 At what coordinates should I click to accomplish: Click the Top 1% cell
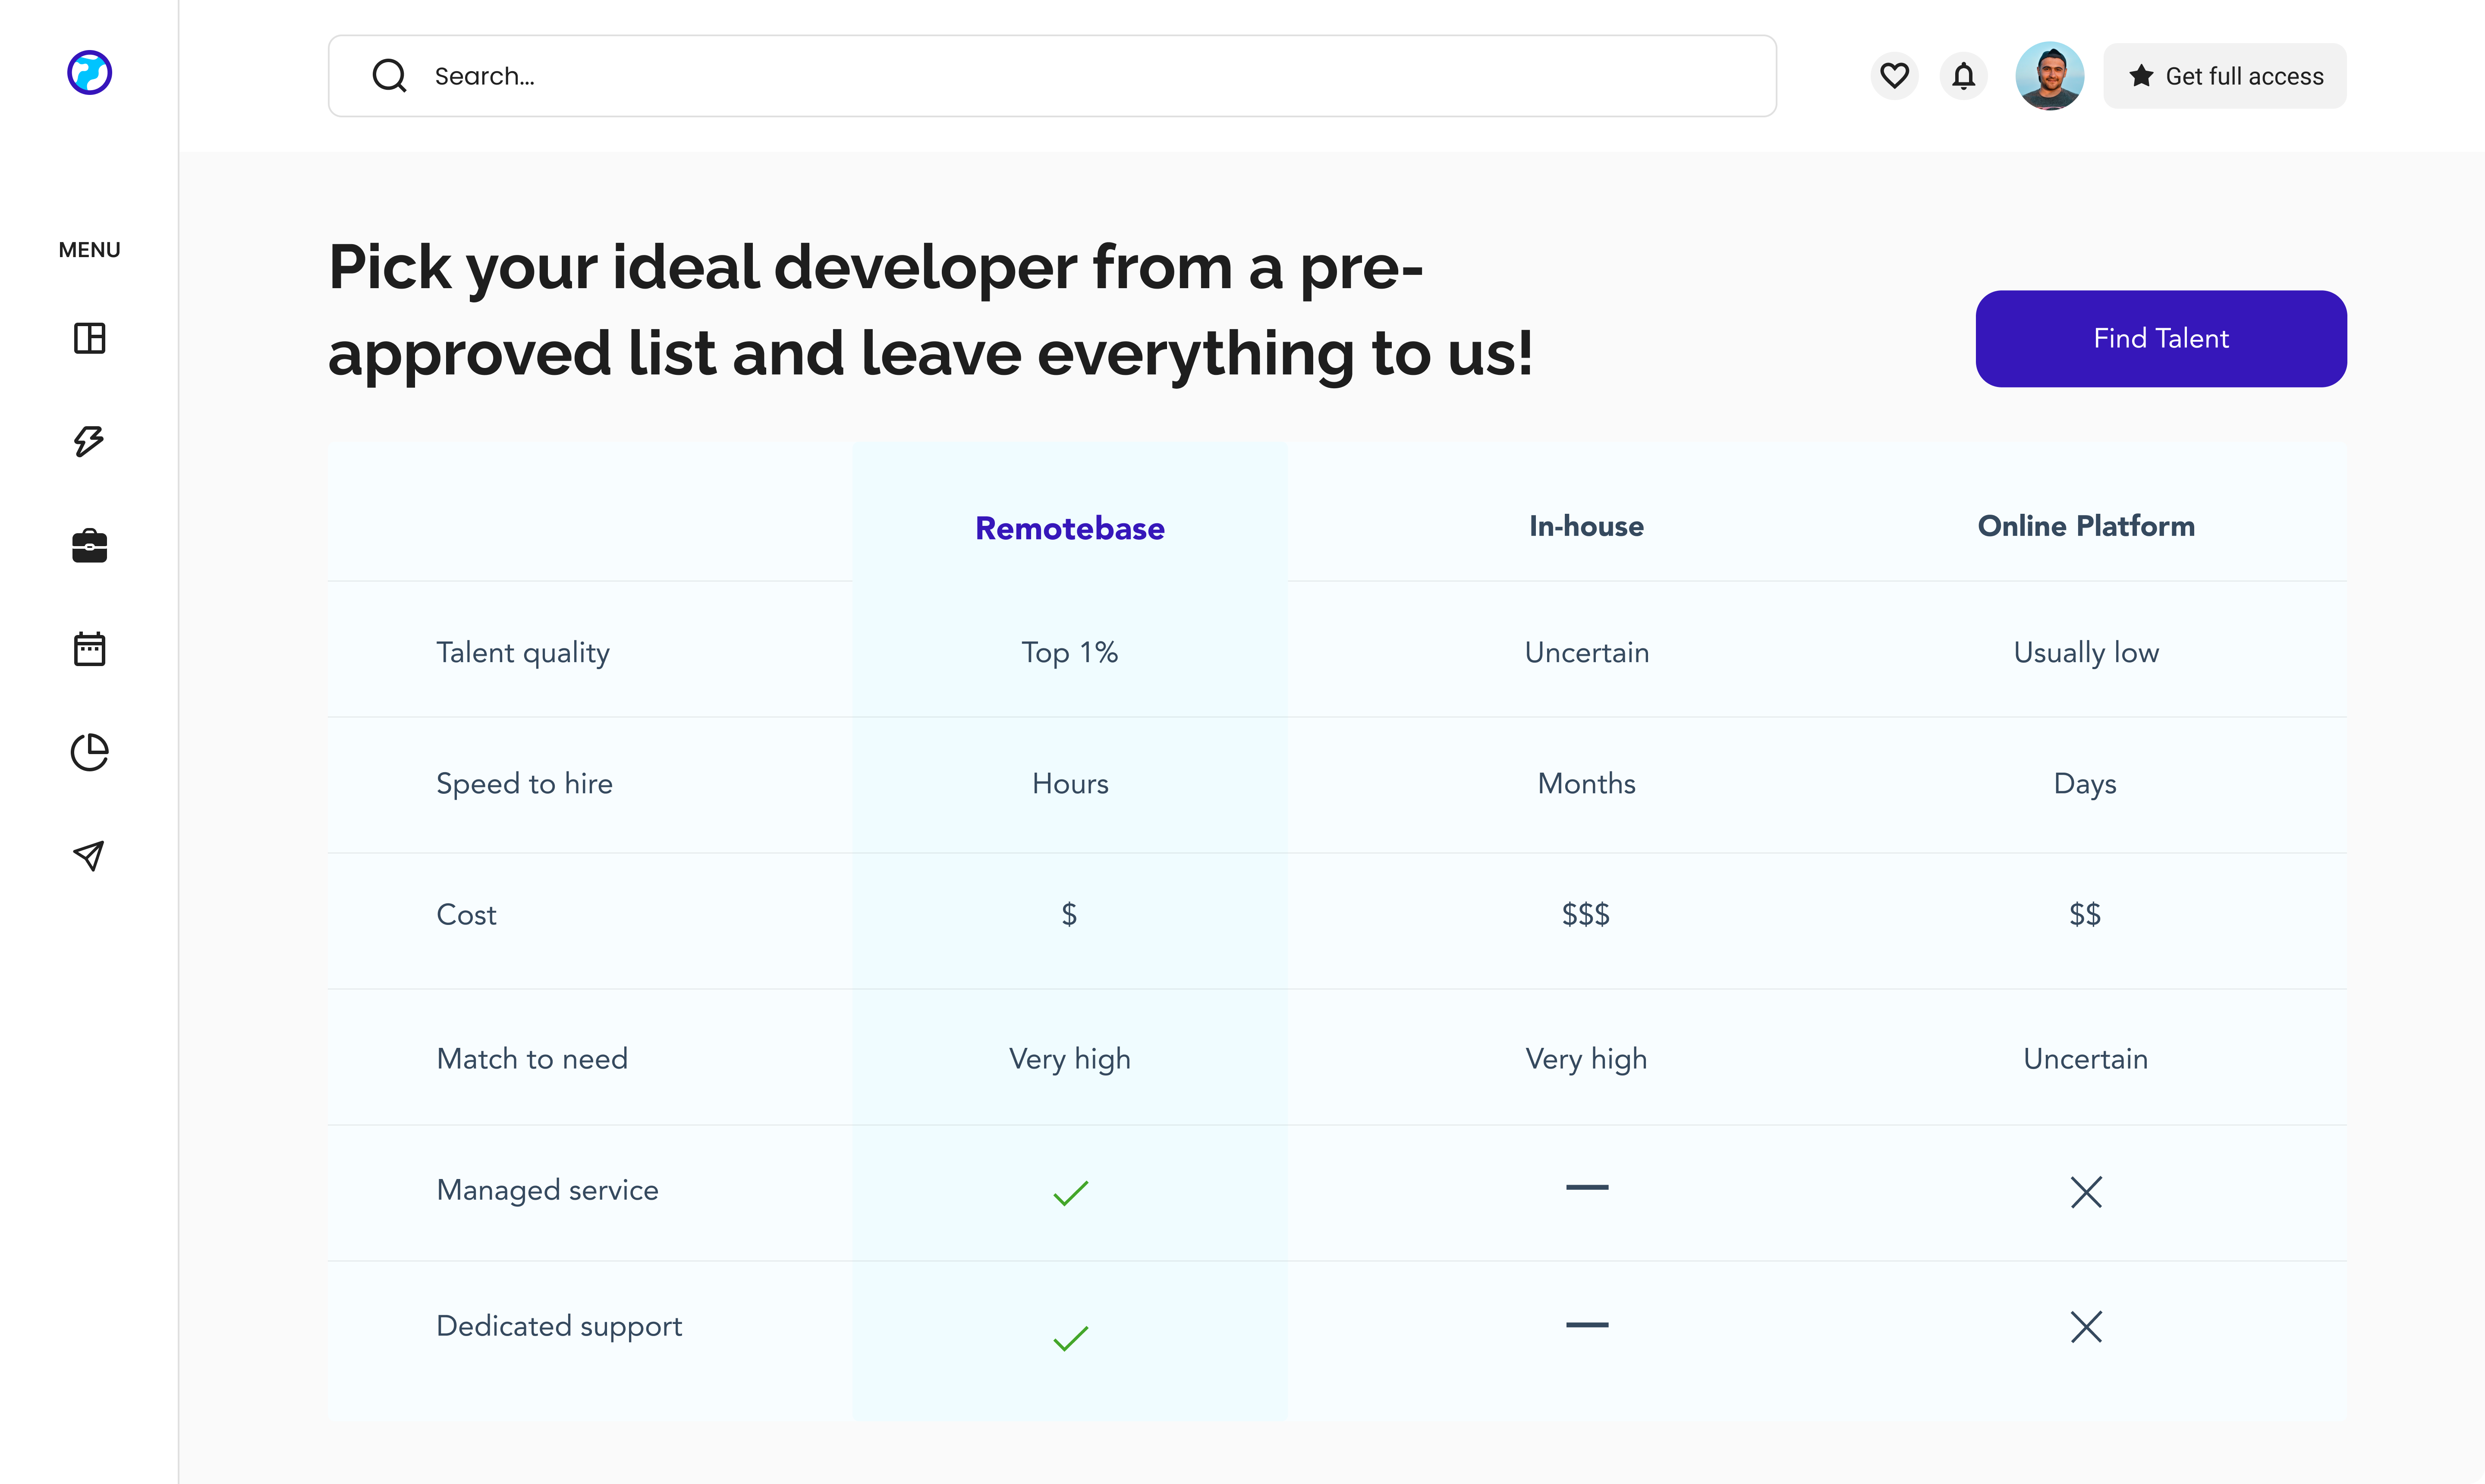1070,653
